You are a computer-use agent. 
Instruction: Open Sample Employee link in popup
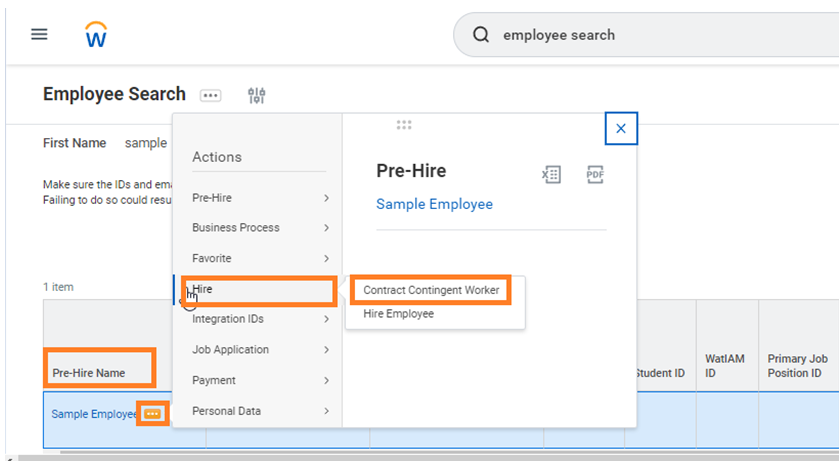[x=434, y=204]
